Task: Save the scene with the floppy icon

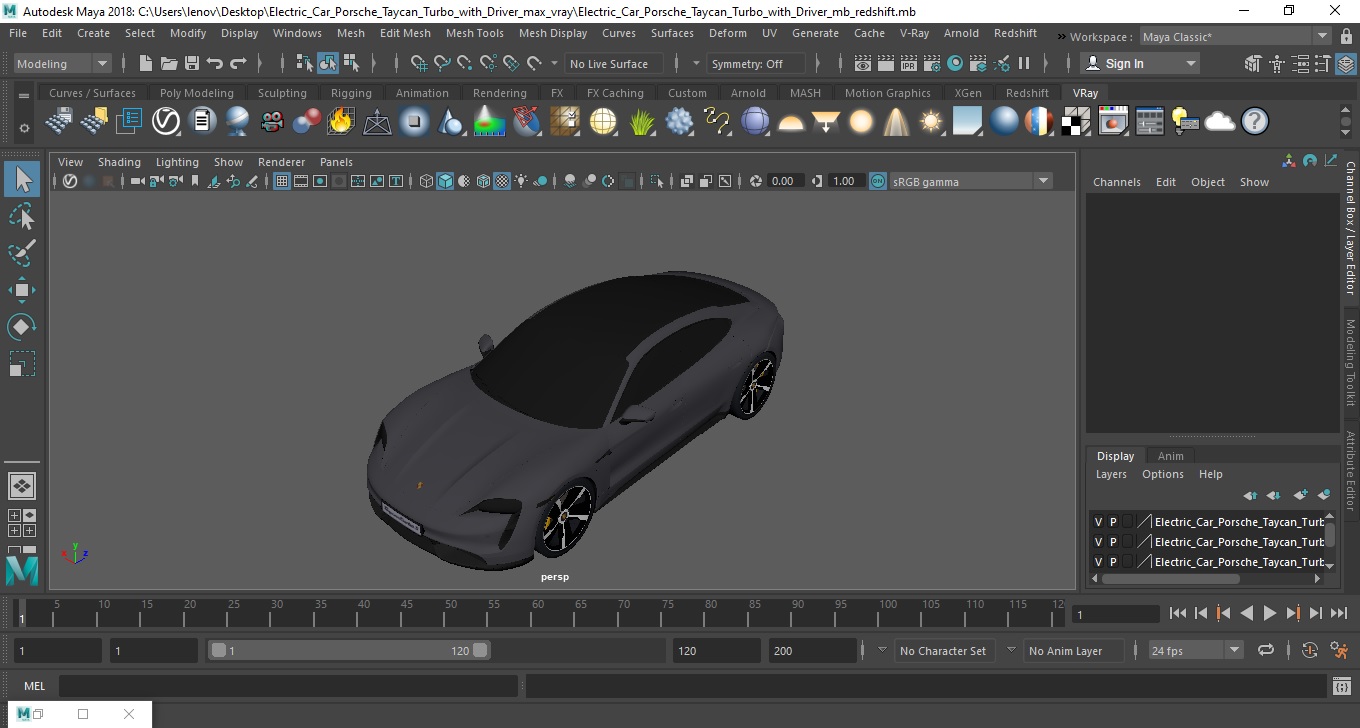Action: [x=191, y=63]
